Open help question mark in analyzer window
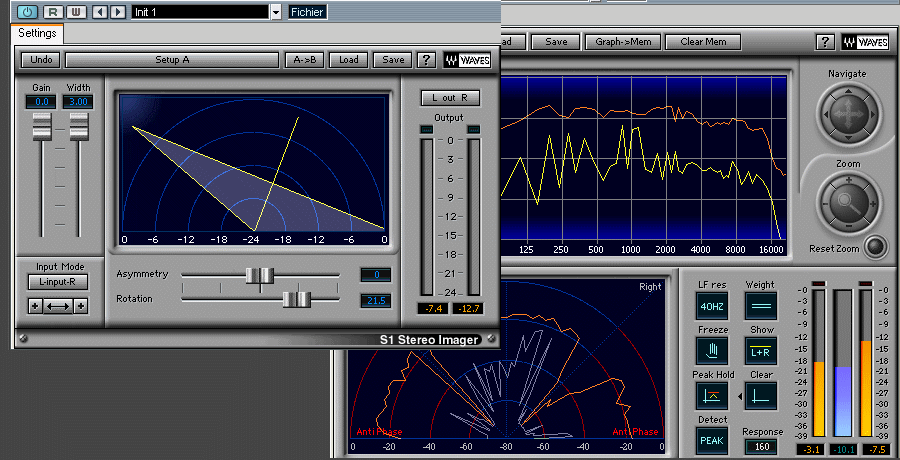 coord(825,42)
